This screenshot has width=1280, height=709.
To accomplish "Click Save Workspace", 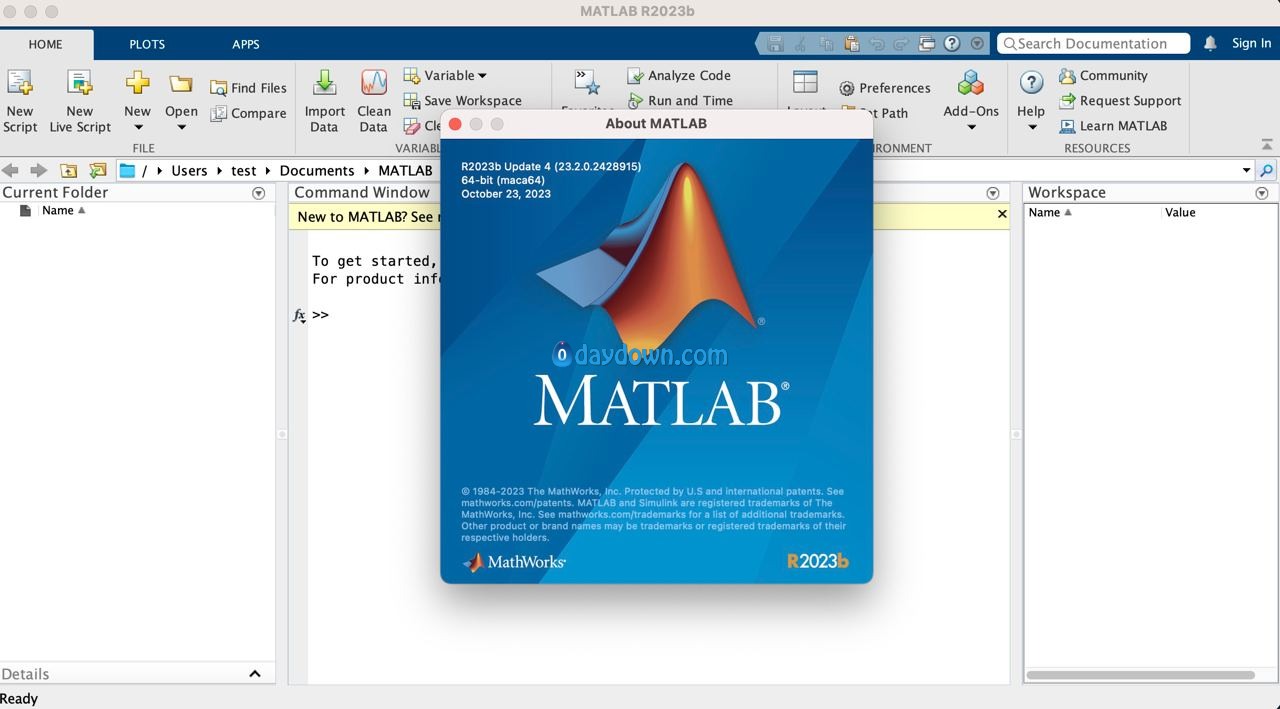I will (x=462, y=100).
